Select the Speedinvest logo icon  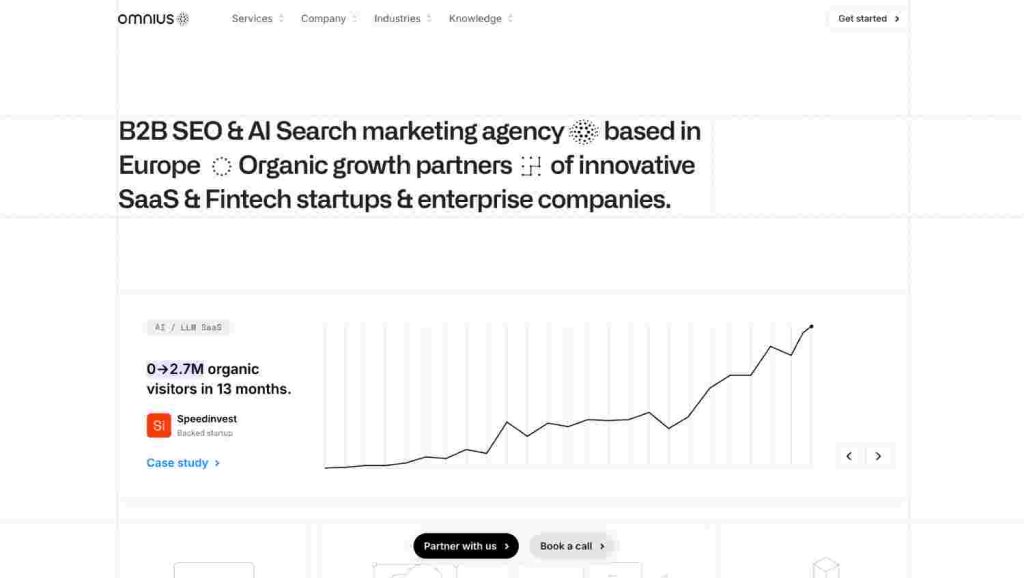[x=158, y=425]
